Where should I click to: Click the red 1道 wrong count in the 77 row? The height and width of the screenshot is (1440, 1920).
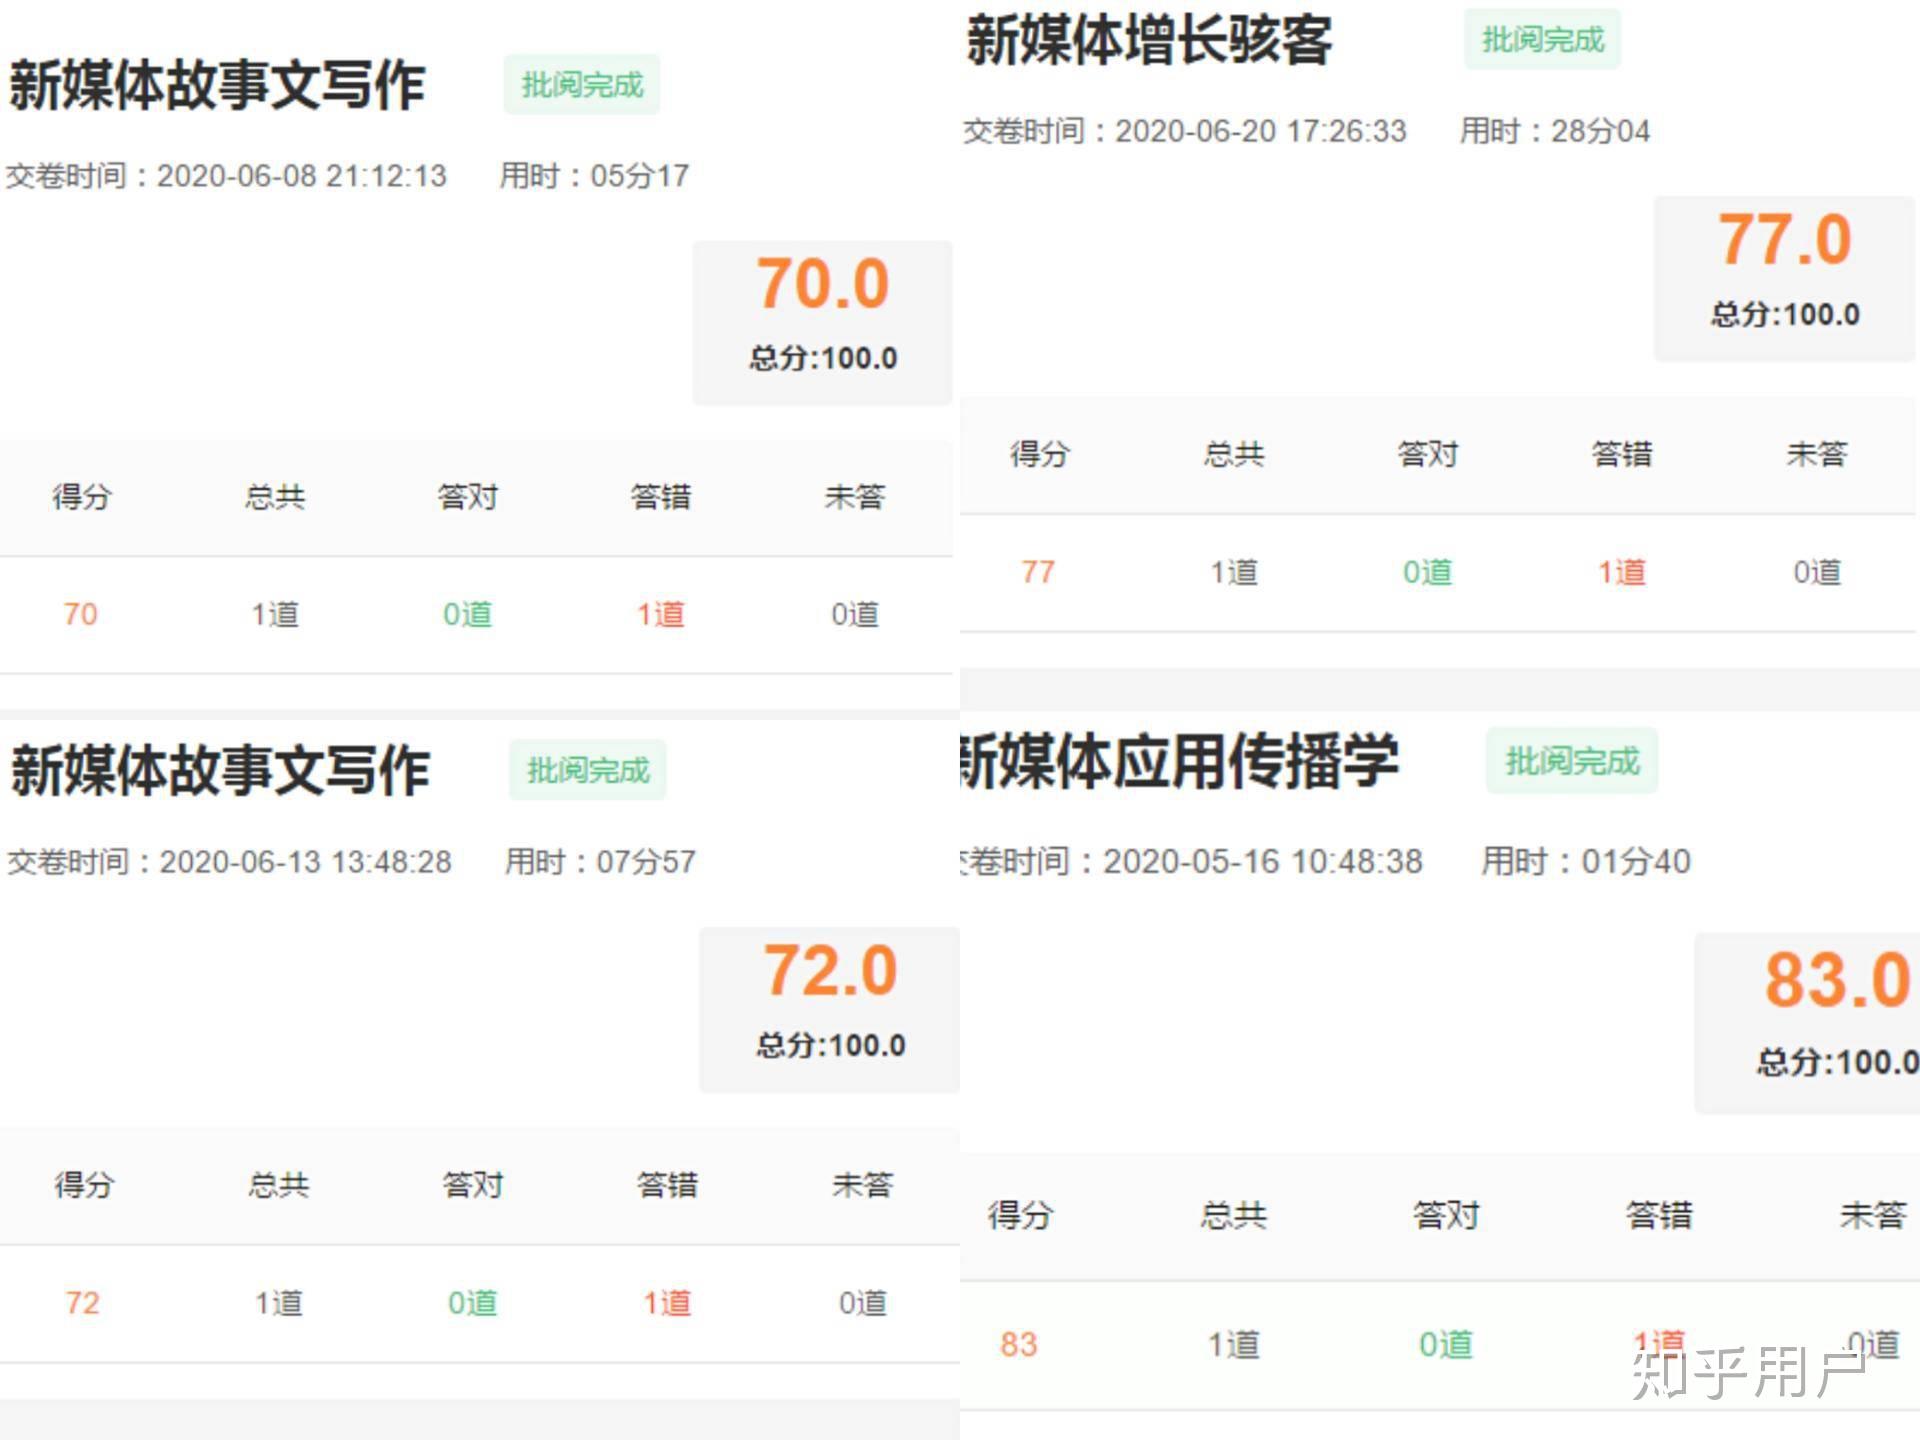pos(1621,572)
